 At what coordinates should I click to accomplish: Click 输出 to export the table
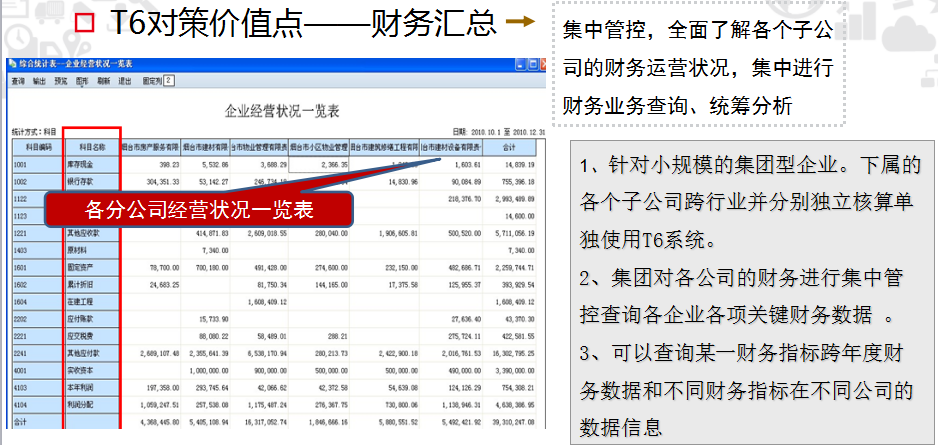(x=39, y=81)
